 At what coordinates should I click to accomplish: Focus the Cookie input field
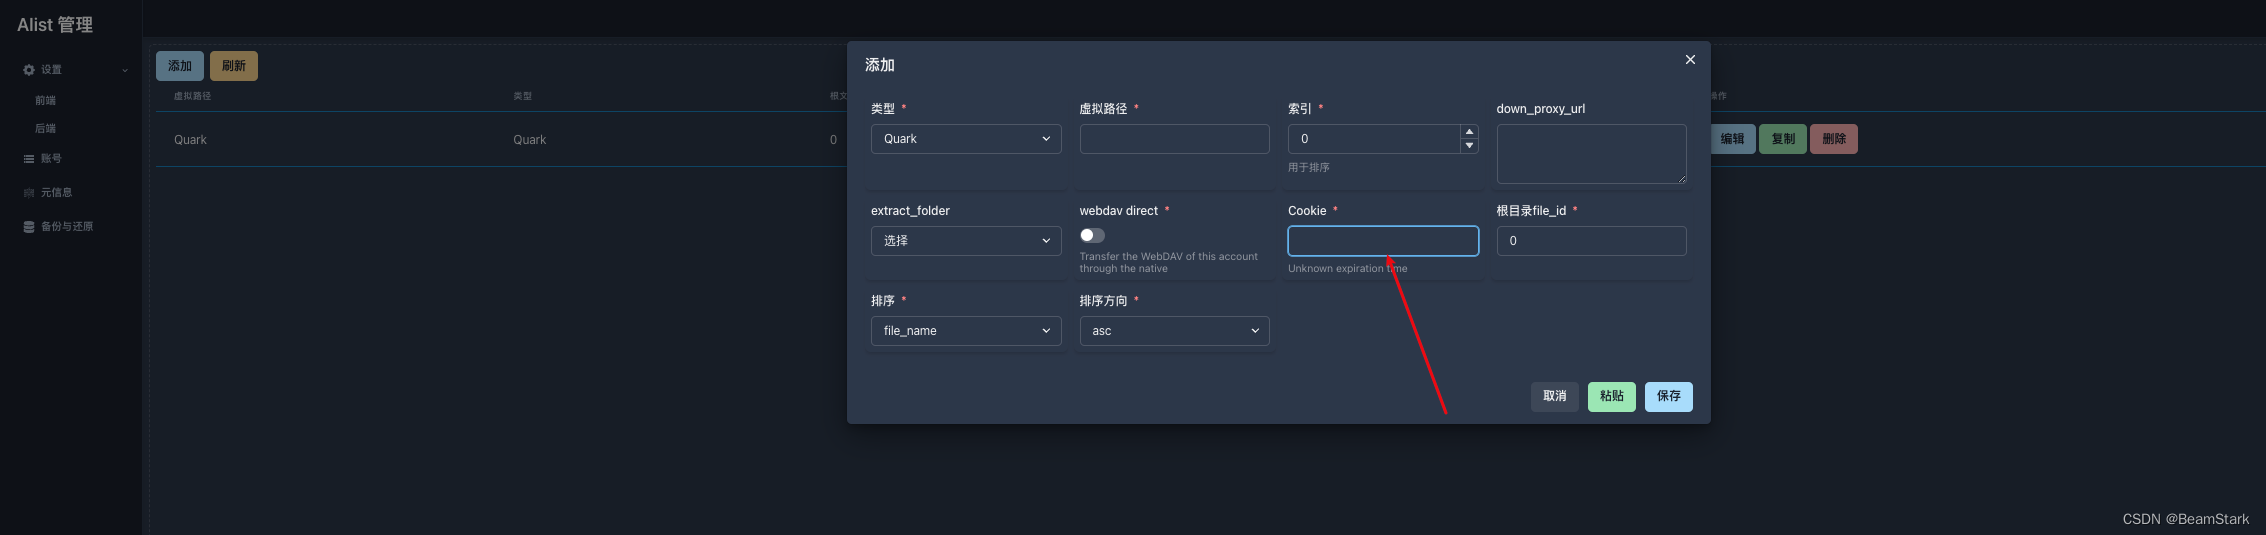tap(1382, 241)
